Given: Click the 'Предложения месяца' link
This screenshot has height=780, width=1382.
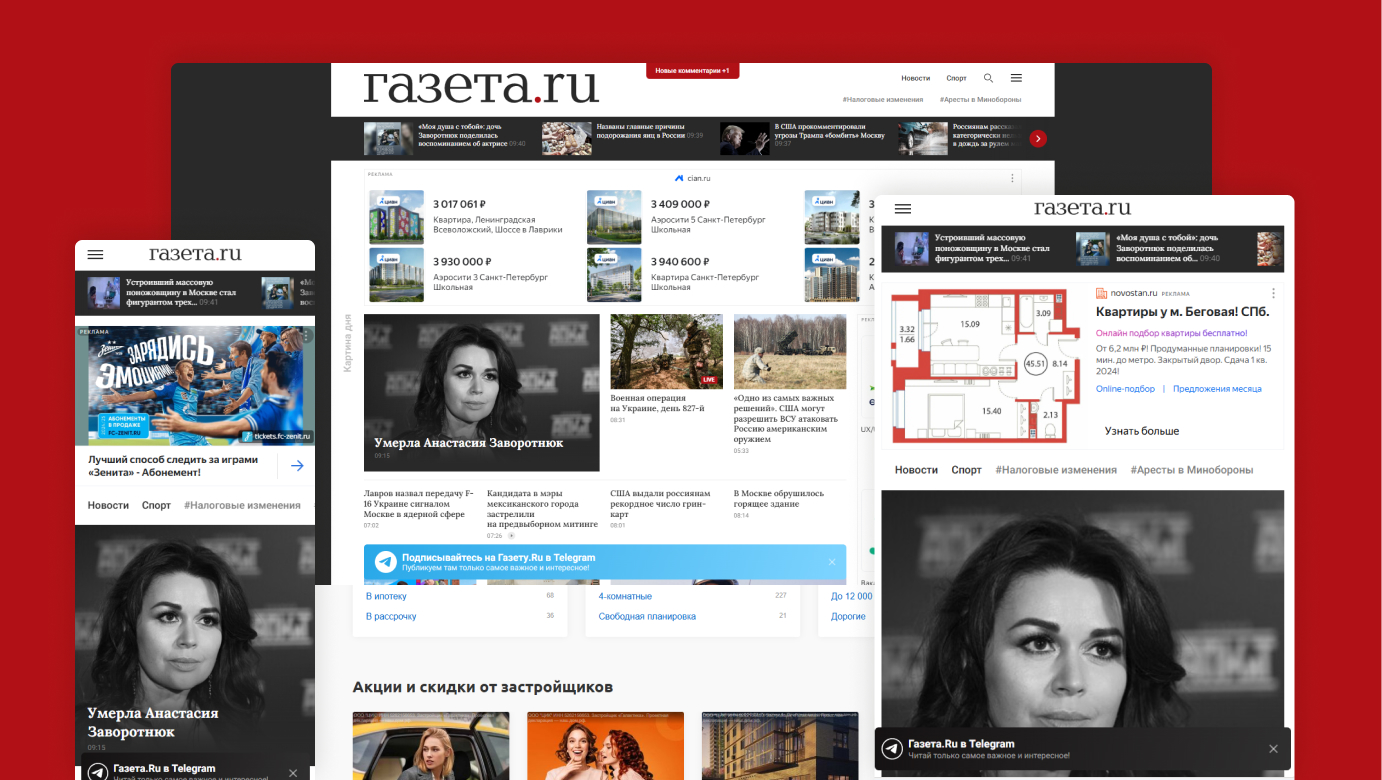Looking at the screenshot, I should click(x=1217, y=389).
